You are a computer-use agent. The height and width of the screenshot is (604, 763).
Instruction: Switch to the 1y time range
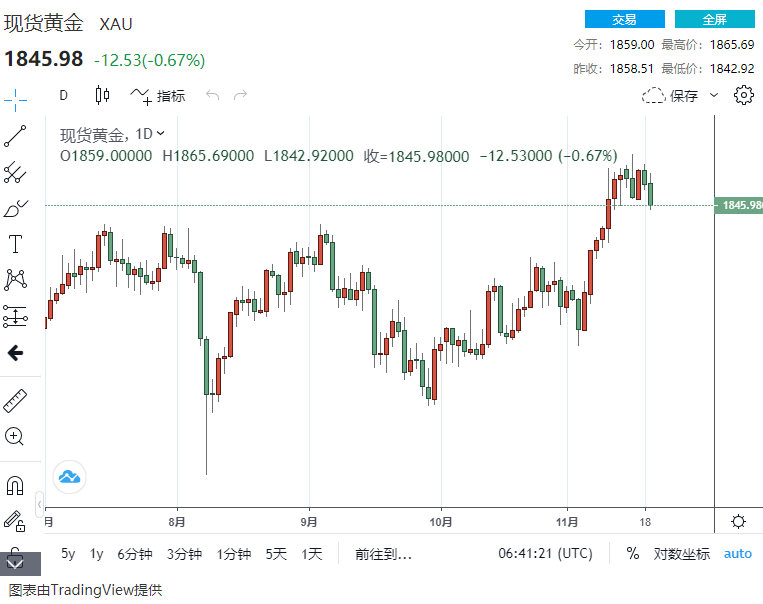coord(96,553)
